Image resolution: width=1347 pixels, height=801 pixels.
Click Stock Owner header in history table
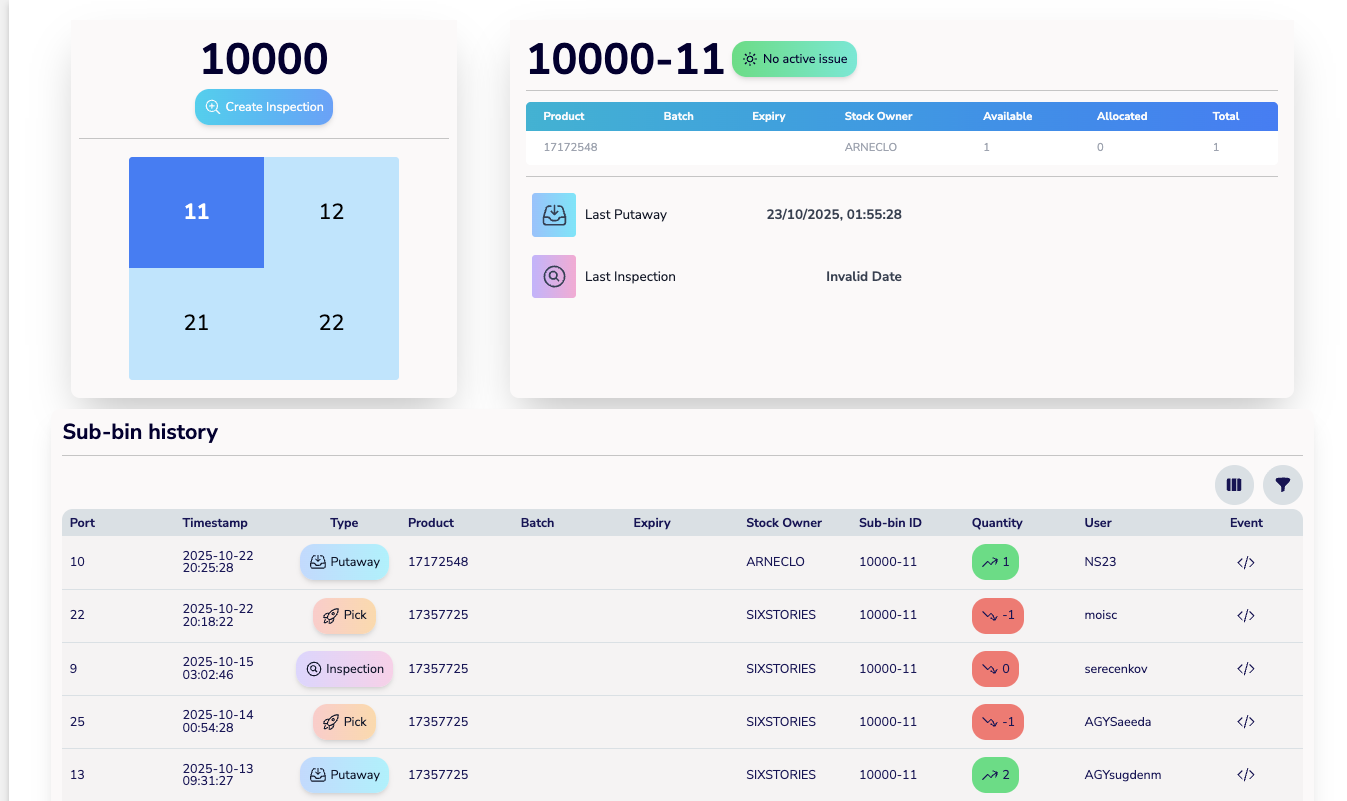click(x=784, y=523)
